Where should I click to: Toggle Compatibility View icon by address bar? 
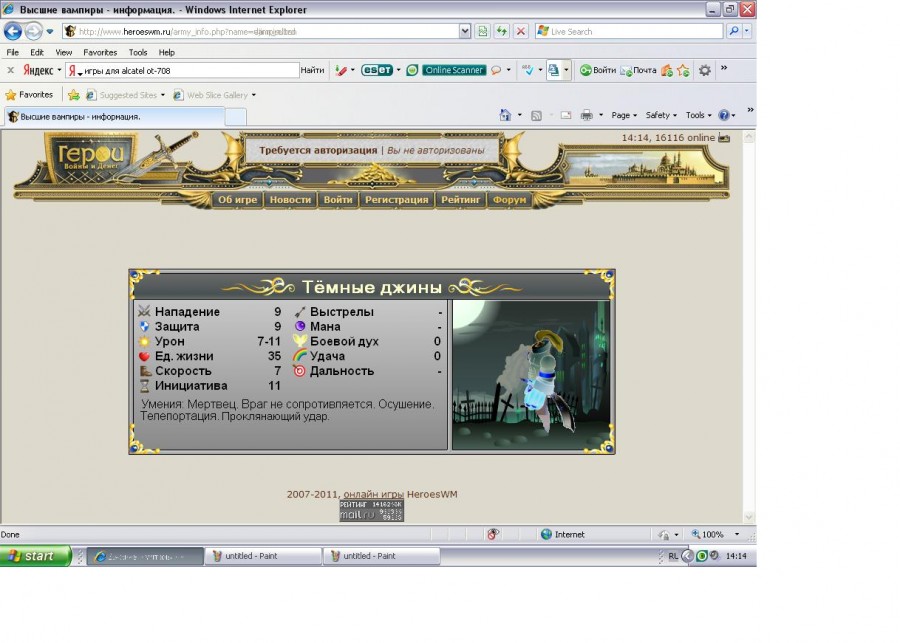pos(483,32)
